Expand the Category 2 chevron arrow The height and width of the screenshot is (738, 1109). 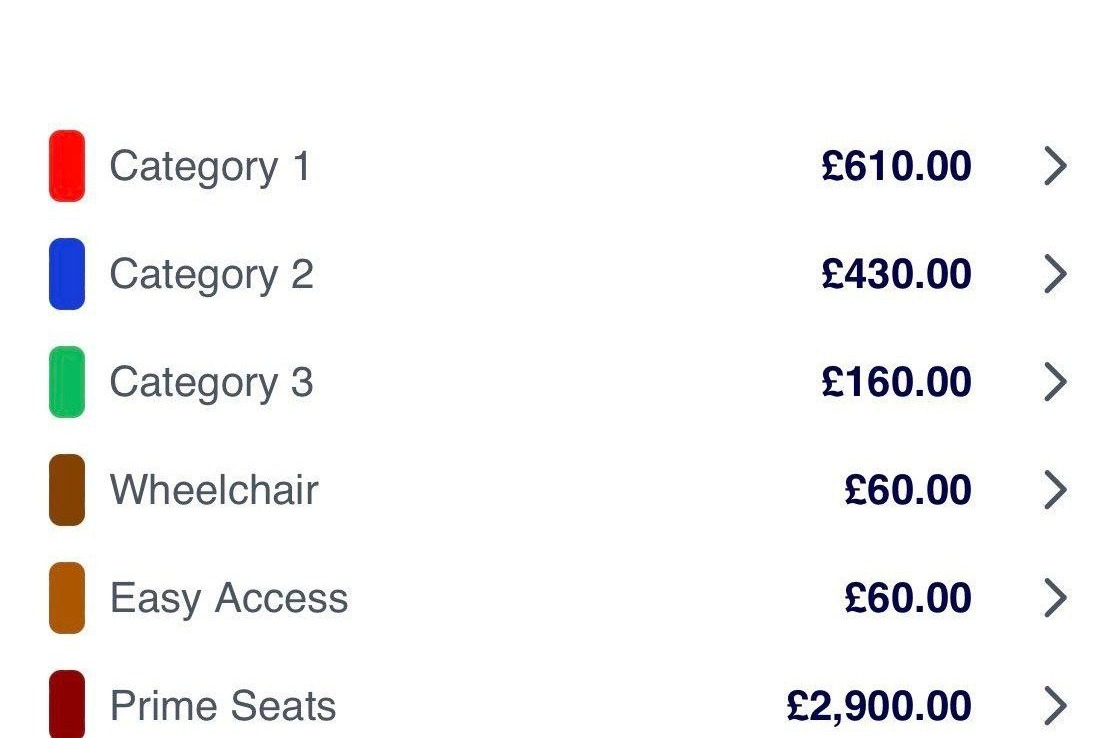pos(1055,274)
